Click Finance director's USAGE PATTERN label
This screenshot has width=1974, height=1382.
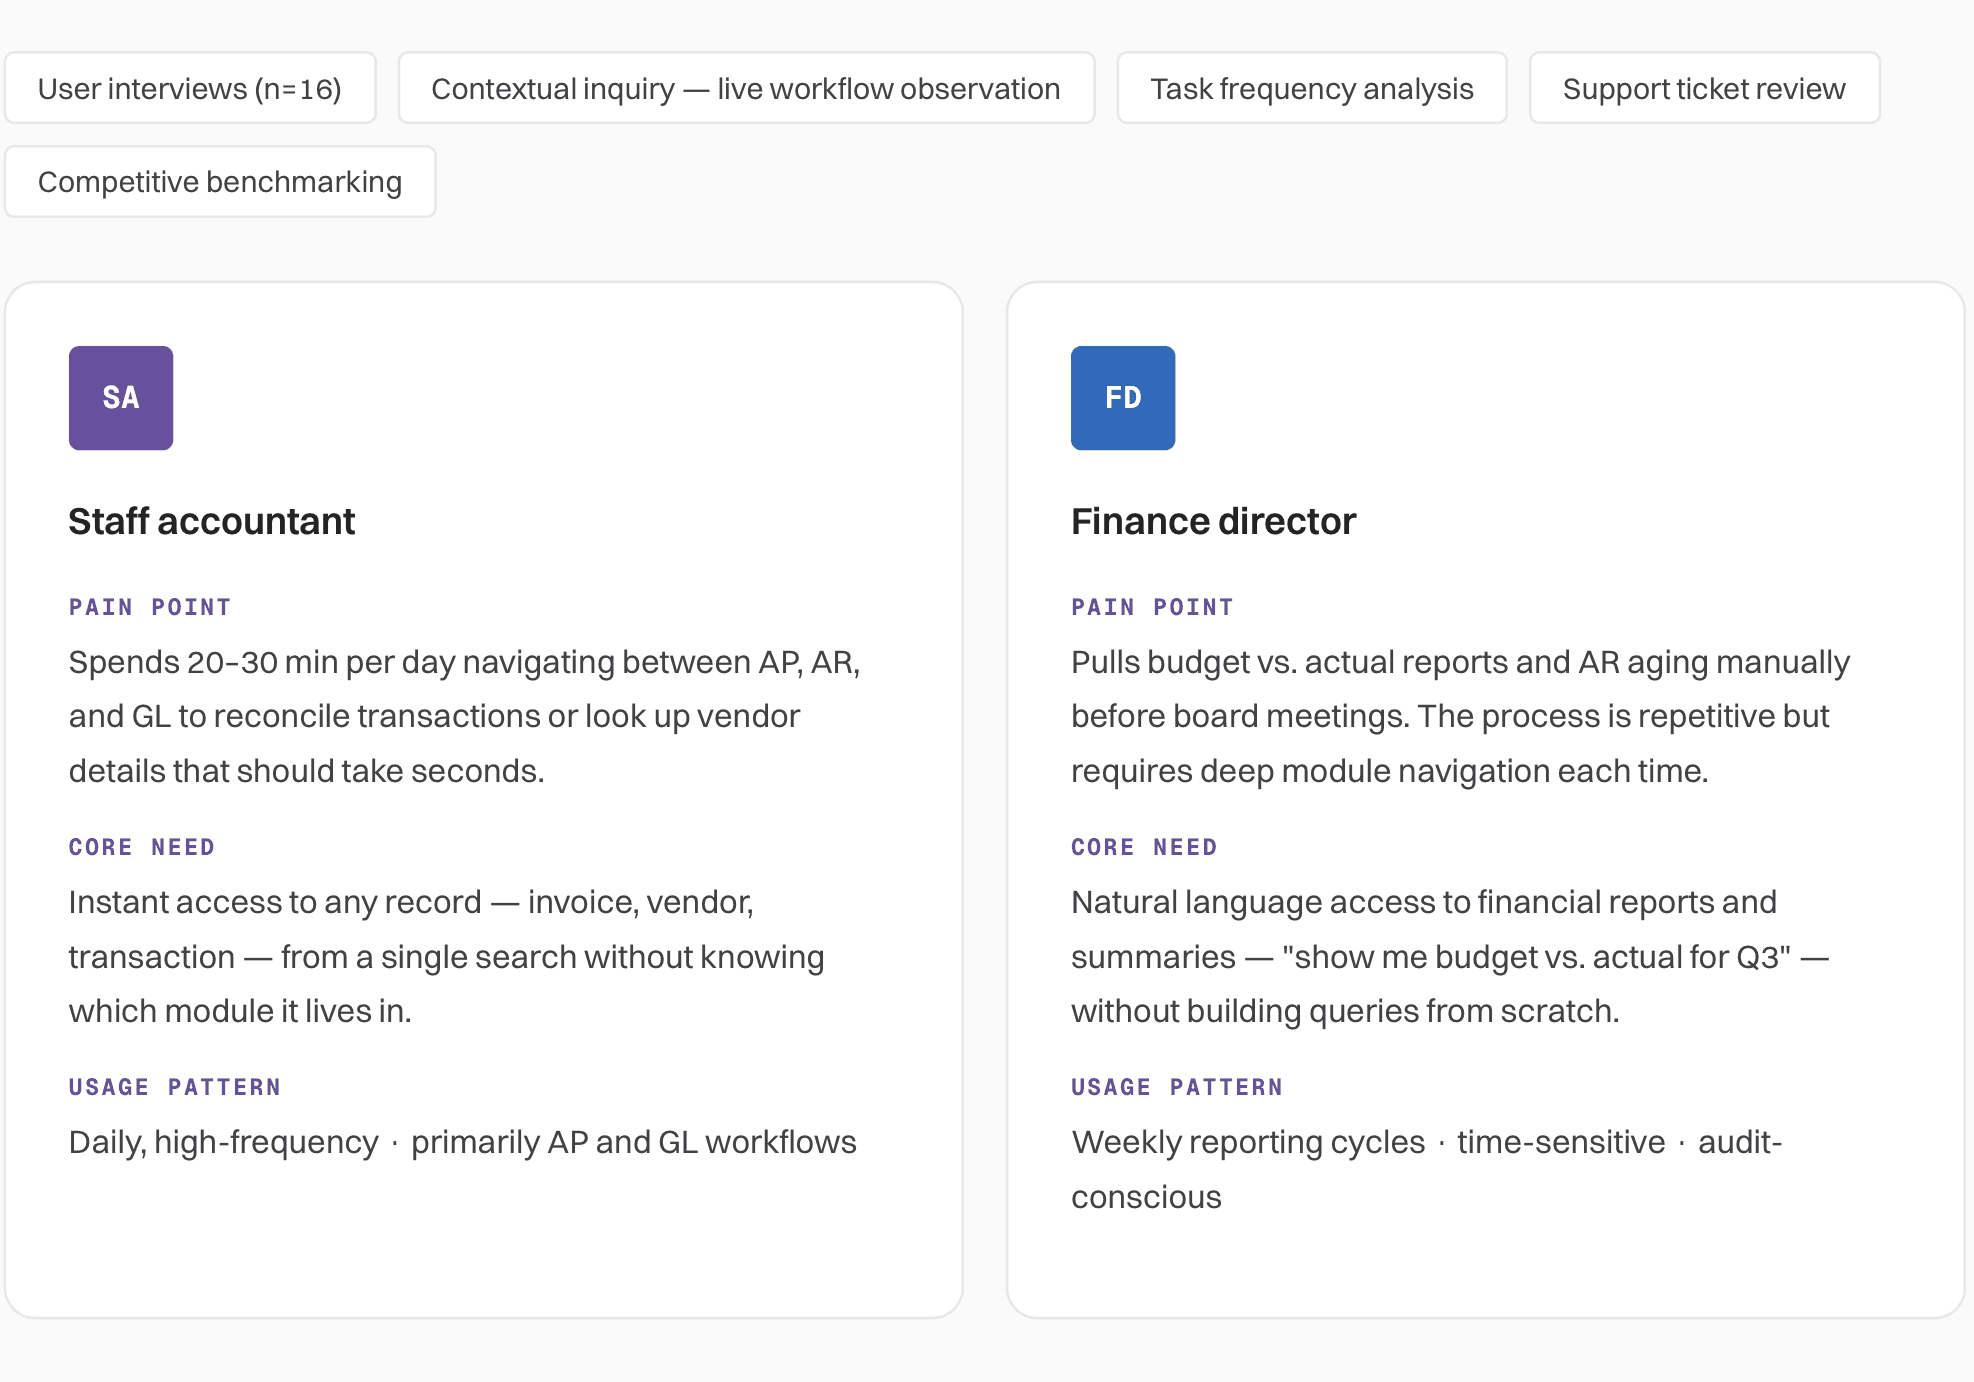pyautogui.click(x=1177, y=1087)
